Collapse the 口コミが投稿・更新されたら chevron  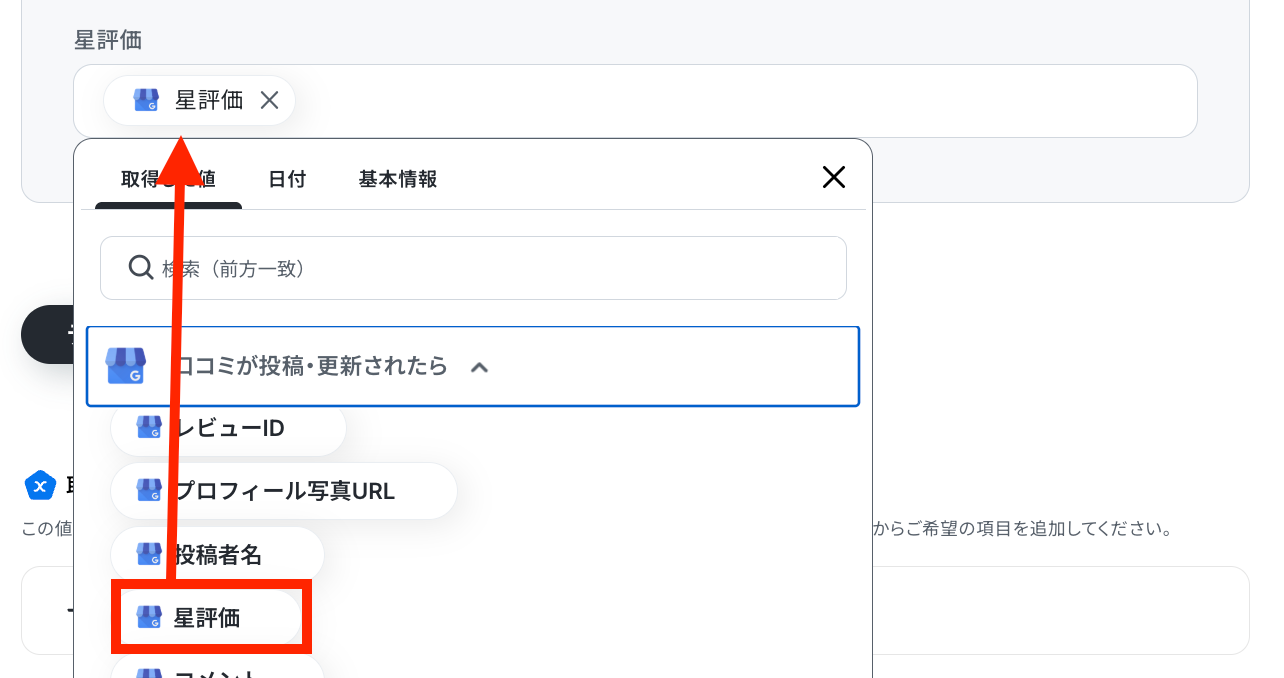tap(479, 367)
